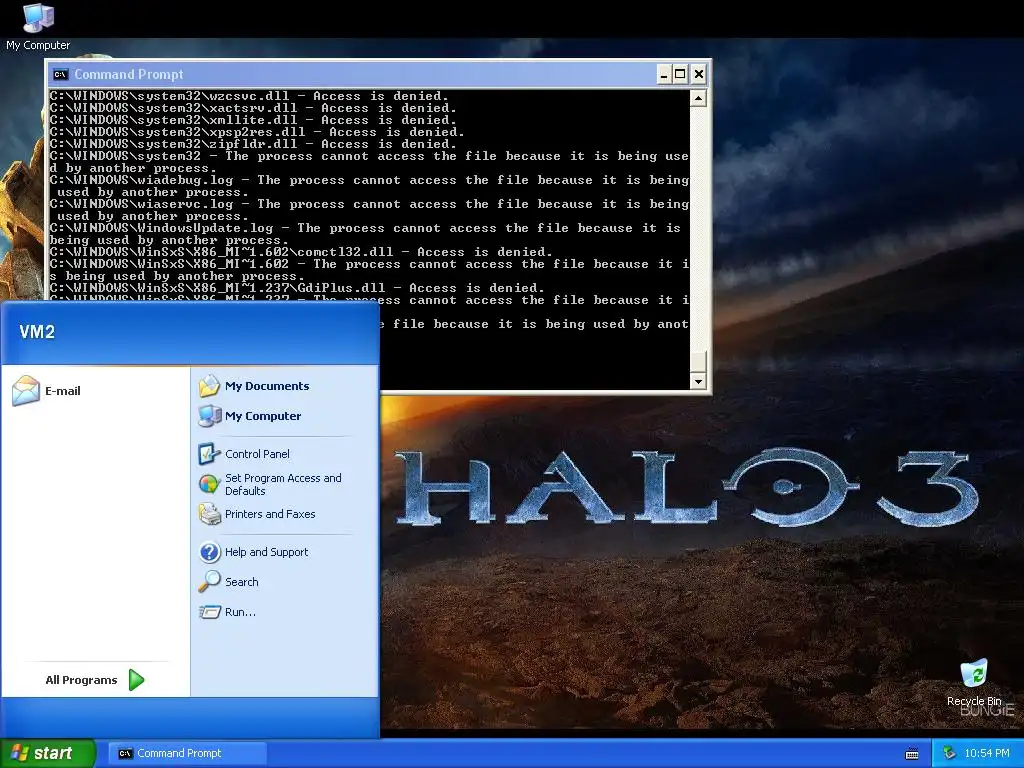Image resolution: width=1024 pixels, height=768 pixels.
Task: Expand All Programs green arrow
Action: 136,680
